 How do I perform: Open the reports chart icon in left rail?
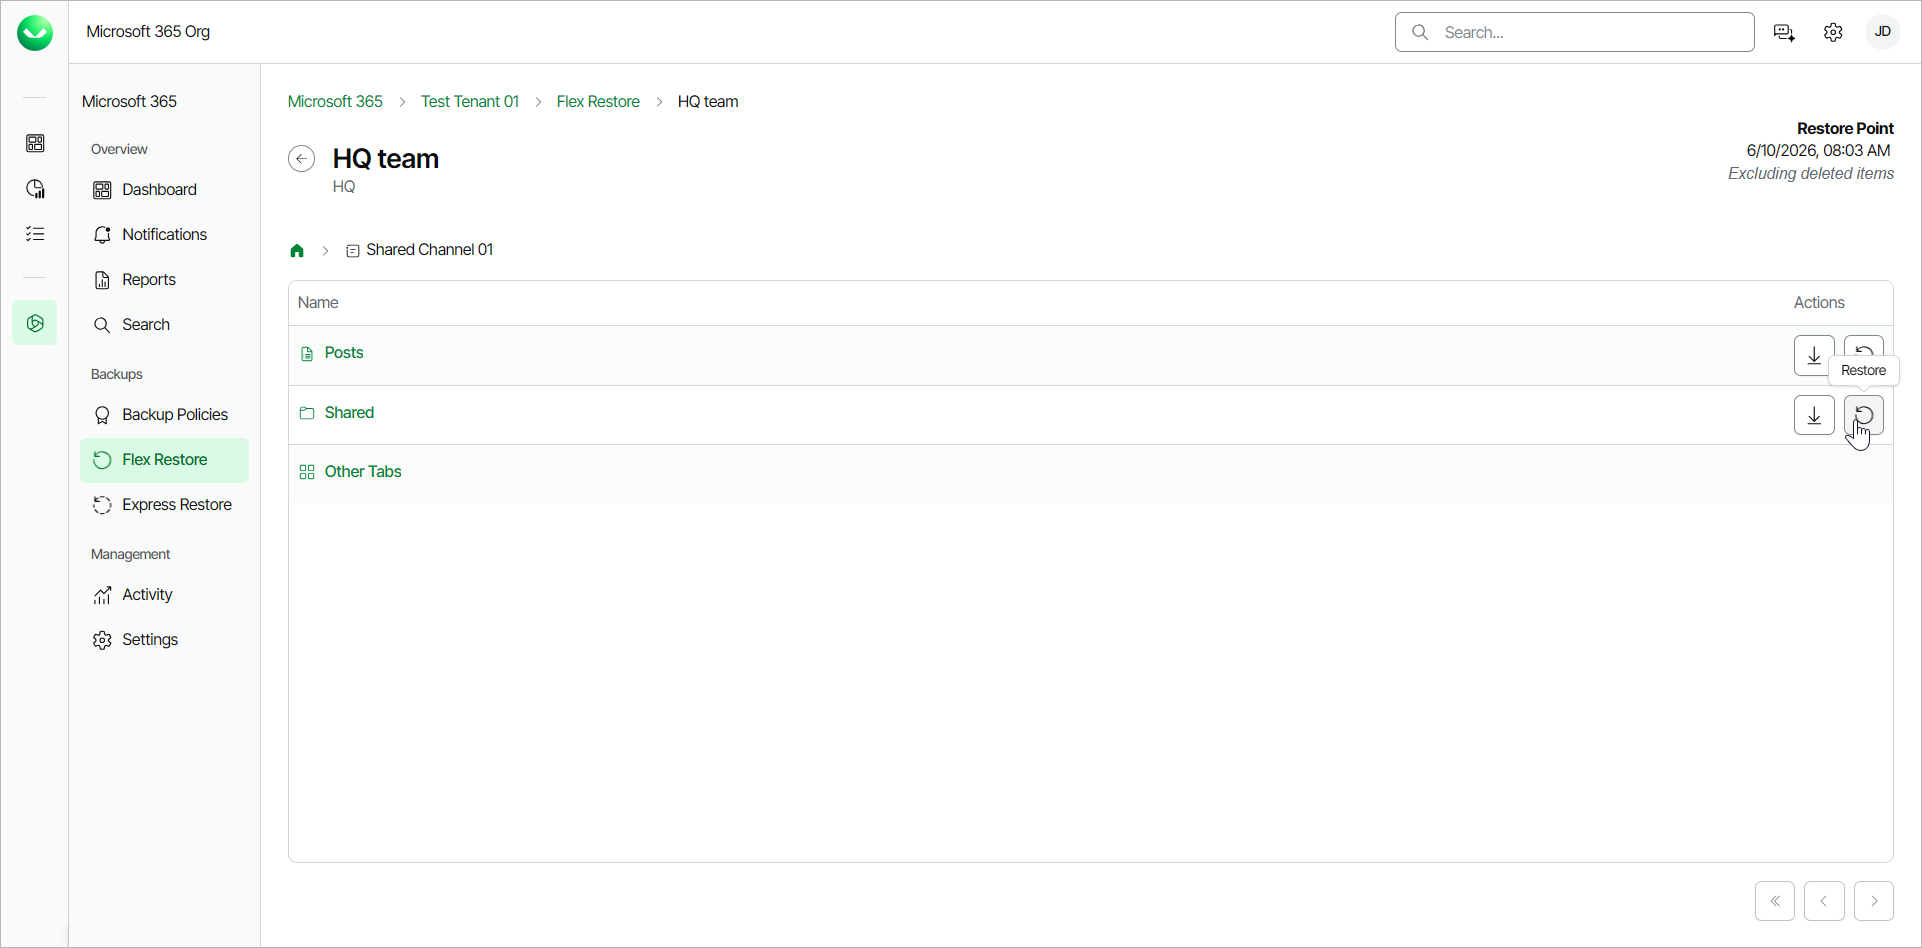click(35, 189)
